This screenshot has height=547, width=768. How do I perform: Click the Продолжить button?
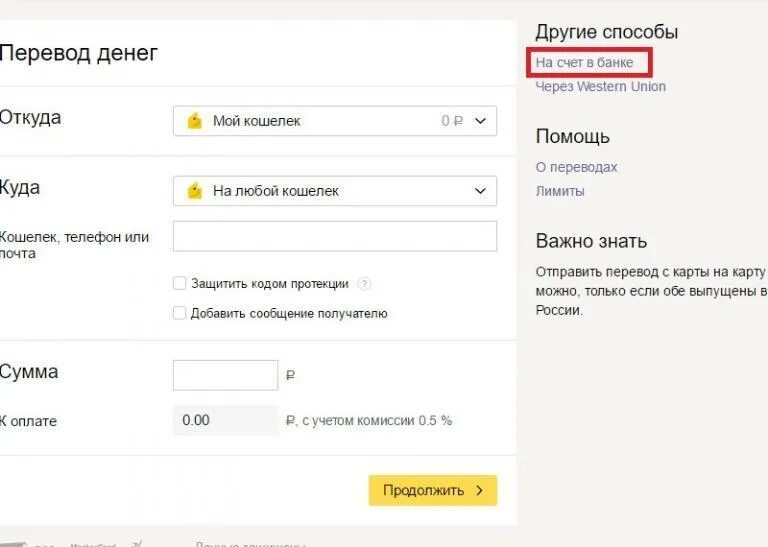[x=432, y=490]
